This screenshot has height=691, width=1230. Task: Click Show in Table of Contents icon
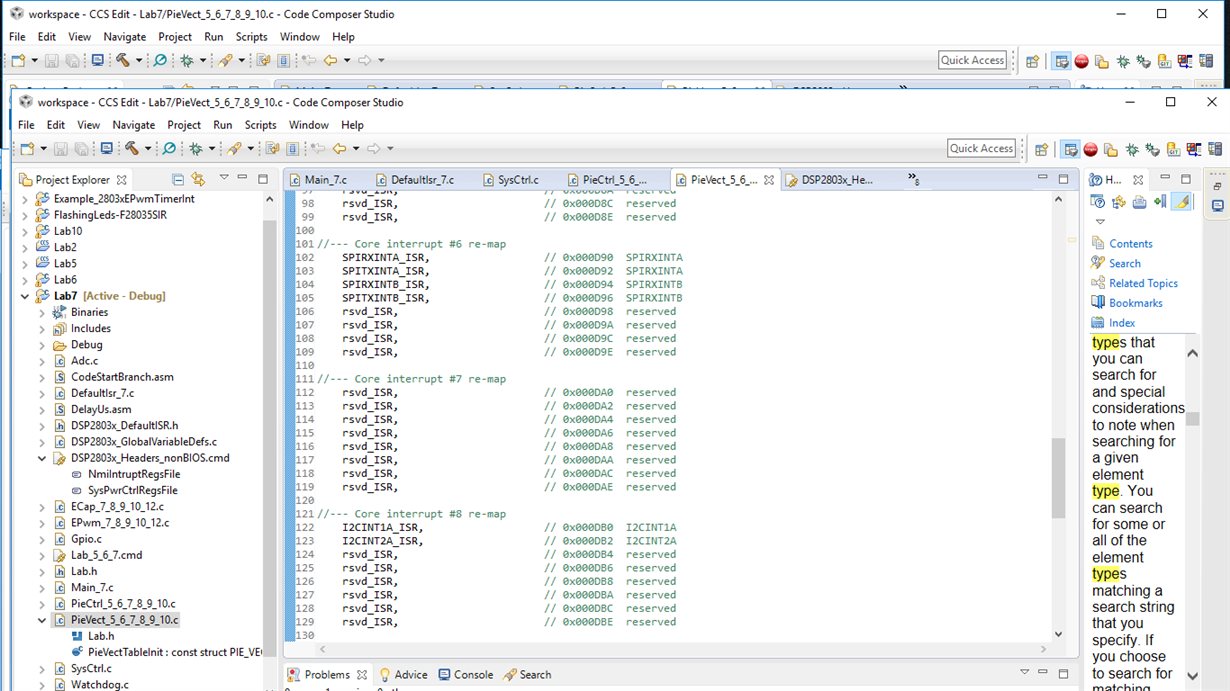point(1119,202)
